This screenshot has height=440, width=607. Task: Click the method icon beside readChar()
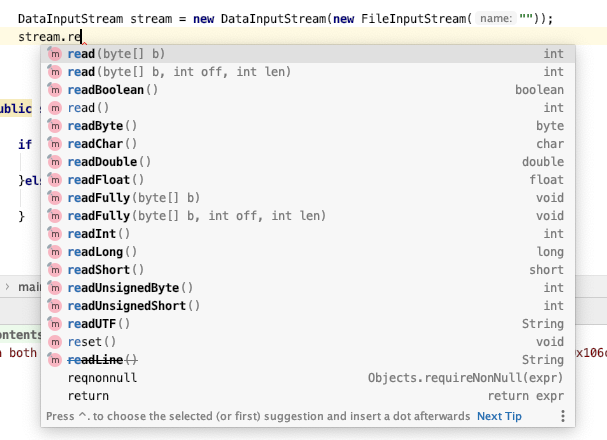point(55,144)
